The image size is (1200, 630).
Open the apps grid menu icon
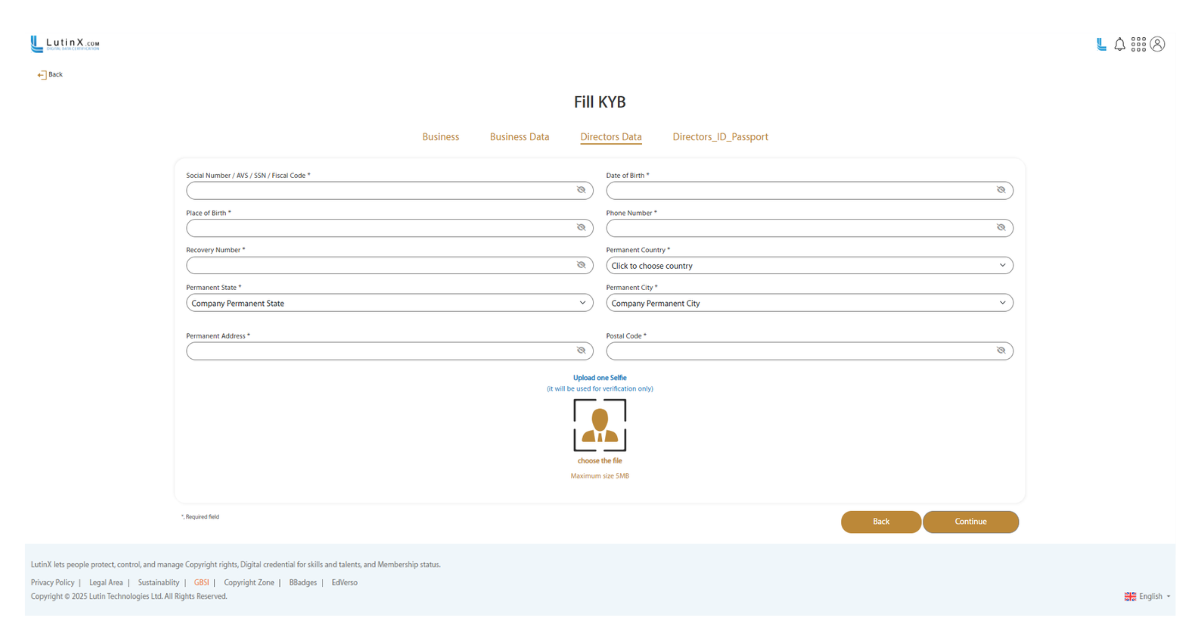pyautogui.click(x=1138, y=44)
